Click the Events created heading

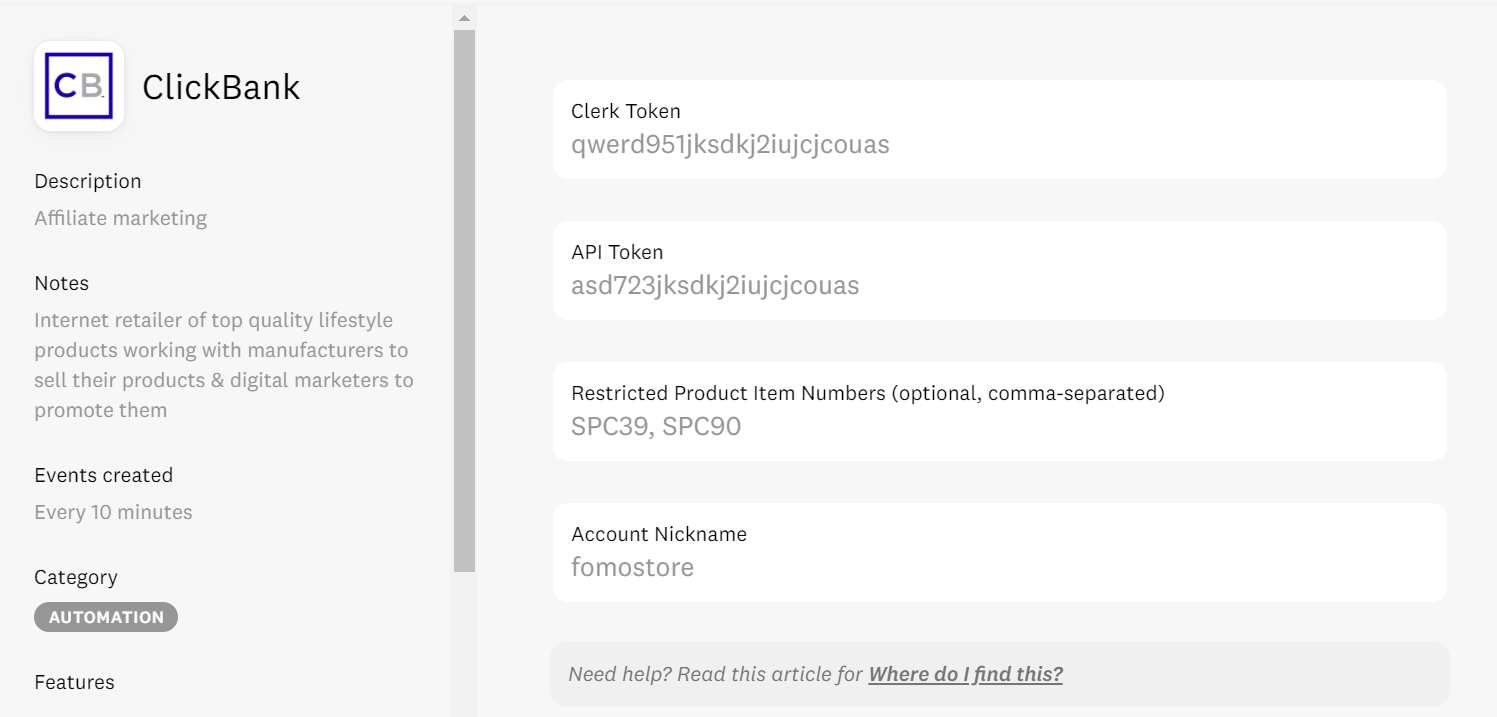pos(104,475)
